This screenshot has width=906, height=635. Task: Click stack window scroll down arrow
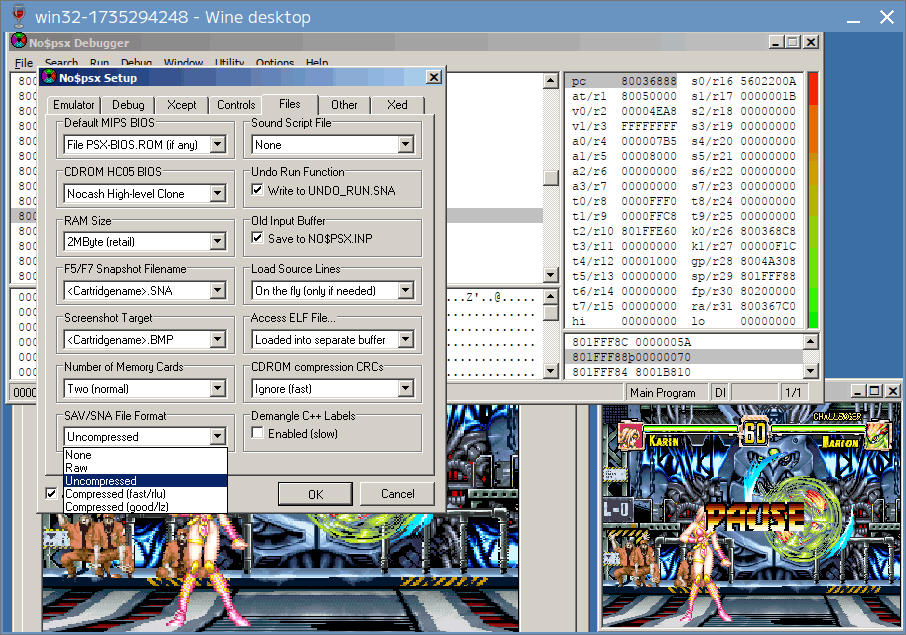click(x=811, y=370)
